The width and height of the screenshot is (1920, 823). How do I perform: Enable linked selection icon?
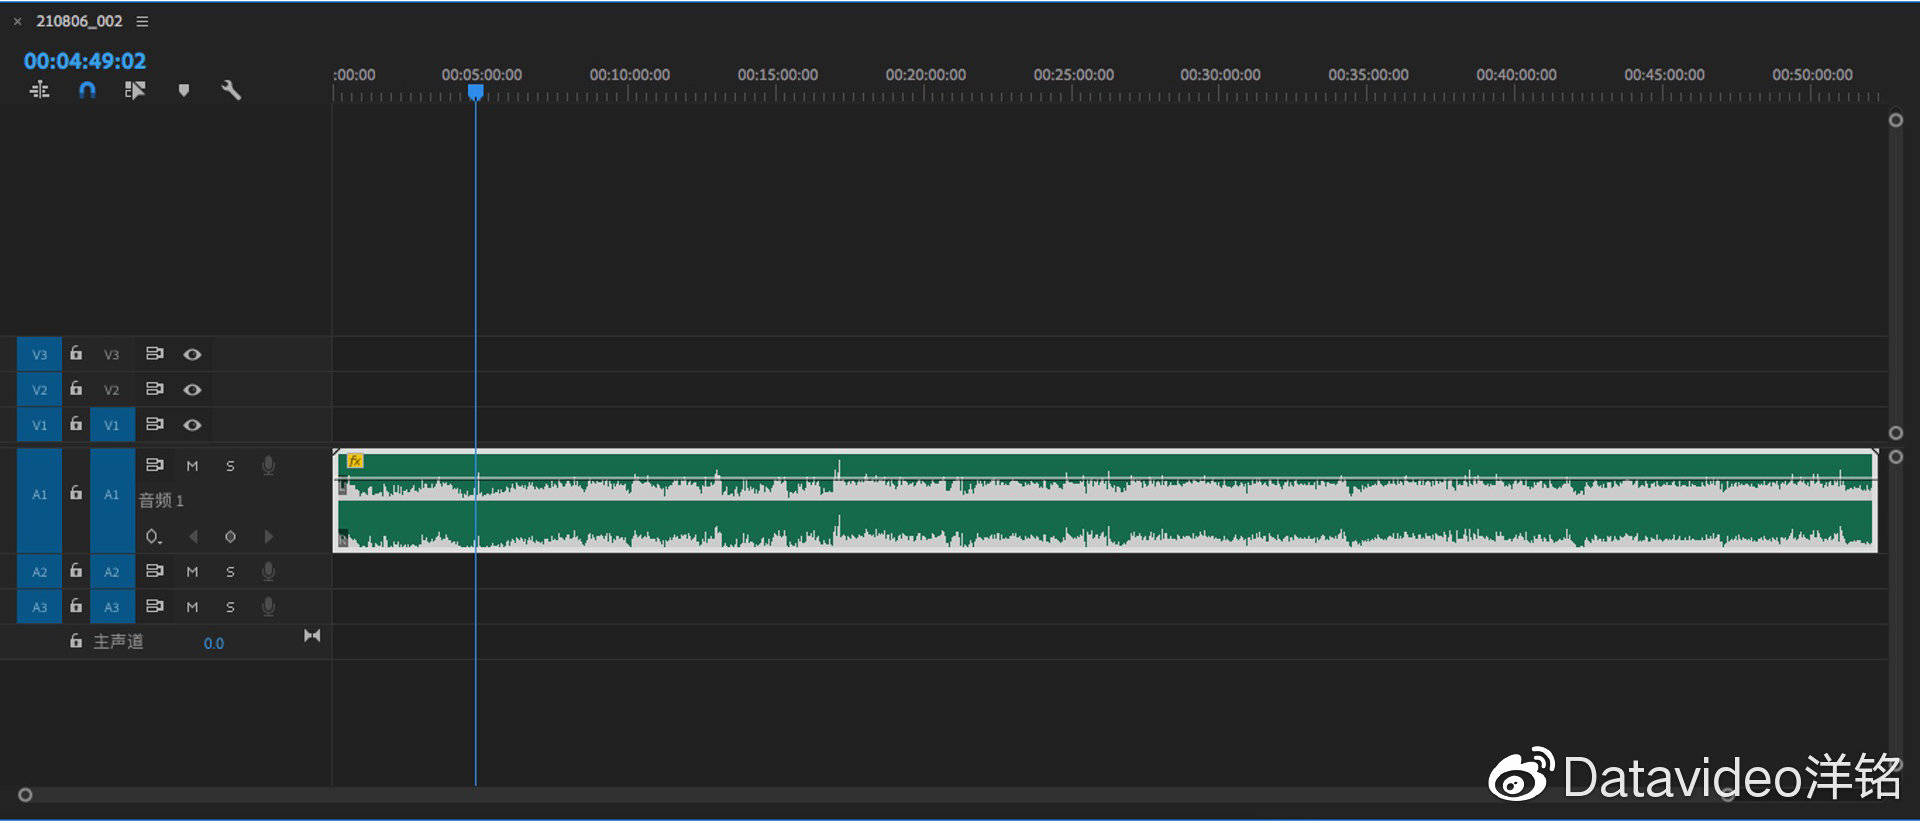coord(135,90)
